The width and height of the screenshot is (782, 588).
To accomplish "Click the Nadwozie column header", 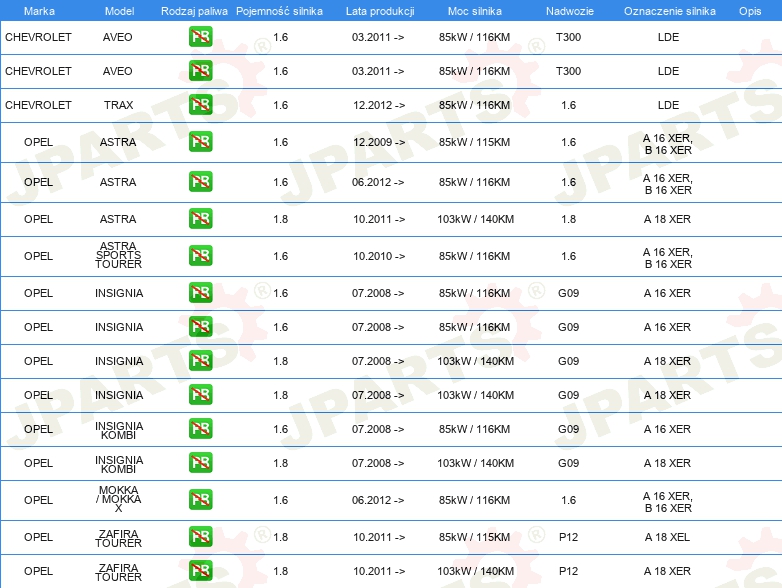I will point(570,11).
